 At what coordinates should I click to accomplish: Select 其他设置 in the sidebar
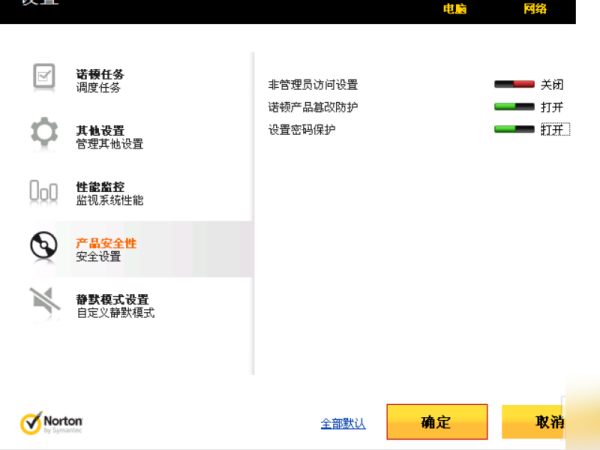[100, 130]
